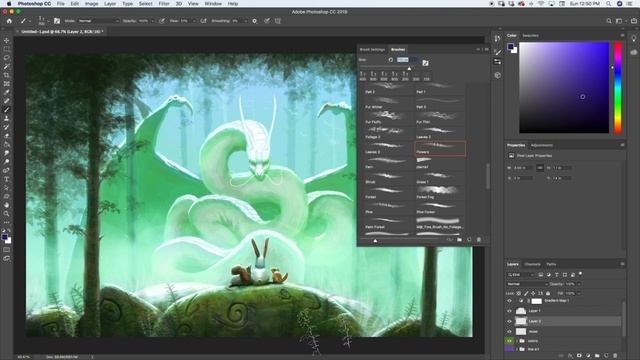
Task: Delete layer with Layers panel trash icon
Action: point(615,356)
